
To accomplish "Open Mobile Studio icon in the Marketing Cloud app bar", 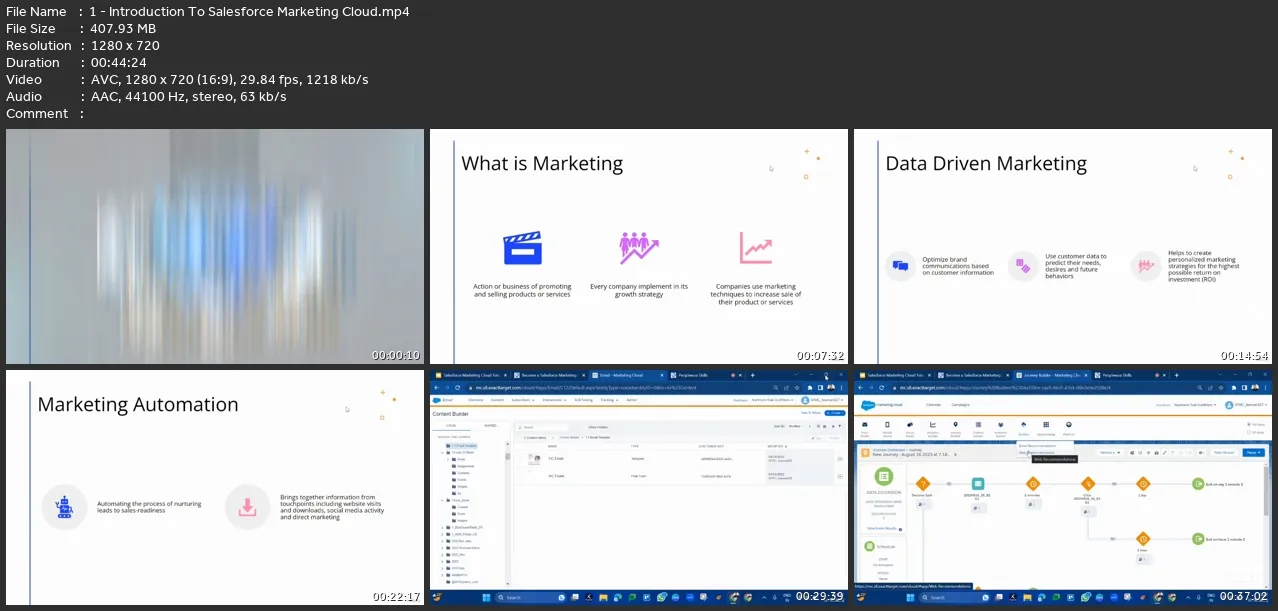I will point(887,424).
